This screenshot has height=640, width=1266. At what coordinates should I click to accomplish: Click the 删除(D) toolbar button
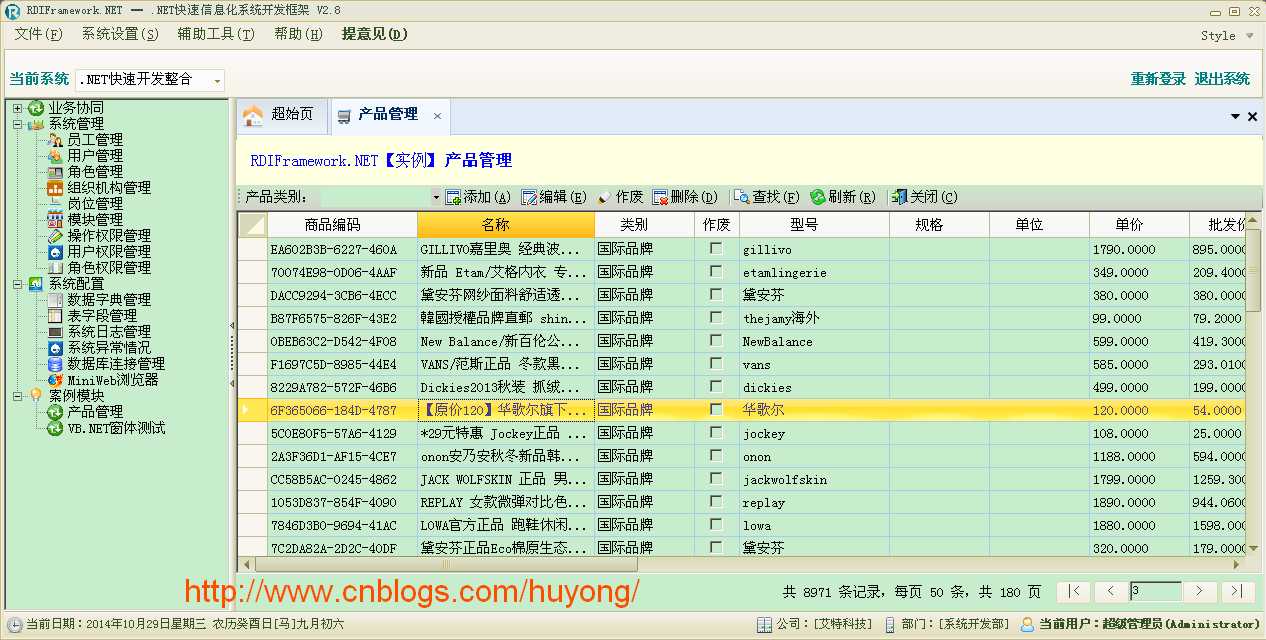tap(685, 197)
